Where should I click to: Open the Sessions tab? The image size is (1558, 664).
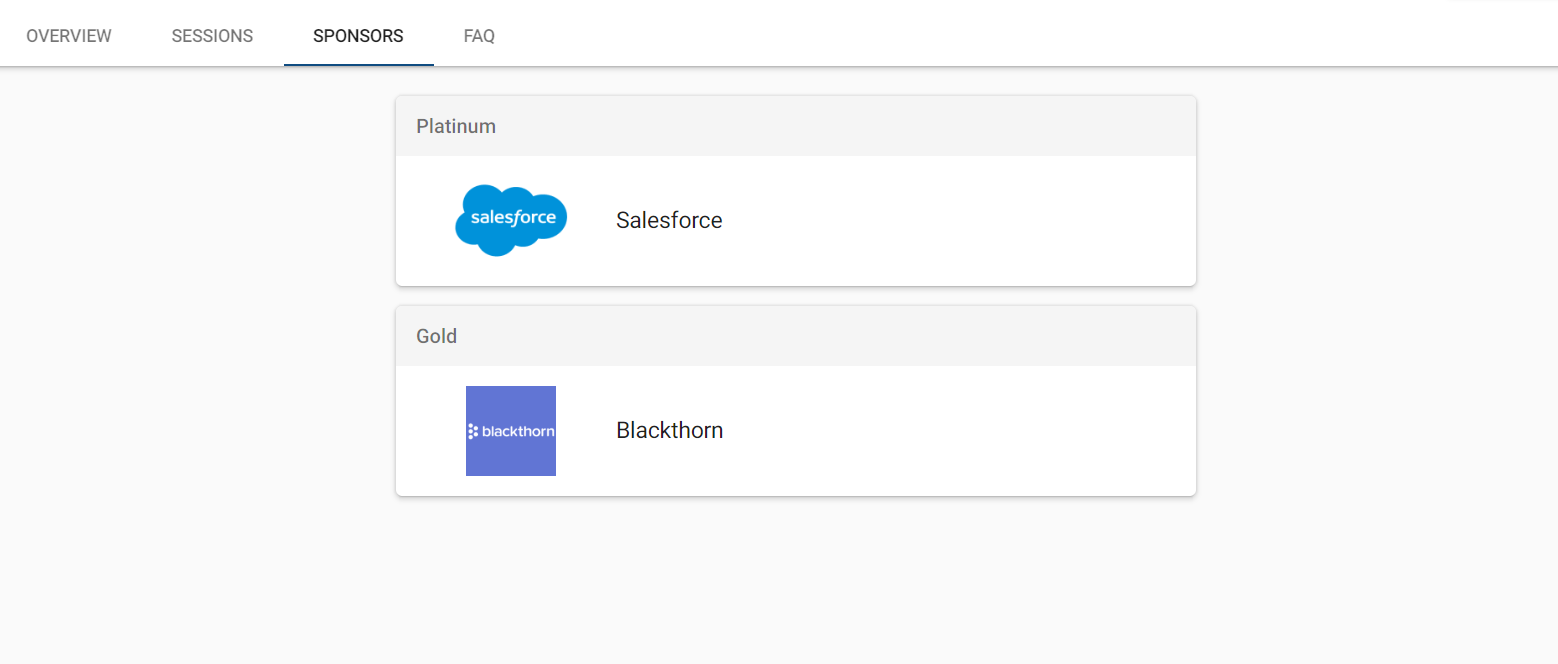[212, 36]
